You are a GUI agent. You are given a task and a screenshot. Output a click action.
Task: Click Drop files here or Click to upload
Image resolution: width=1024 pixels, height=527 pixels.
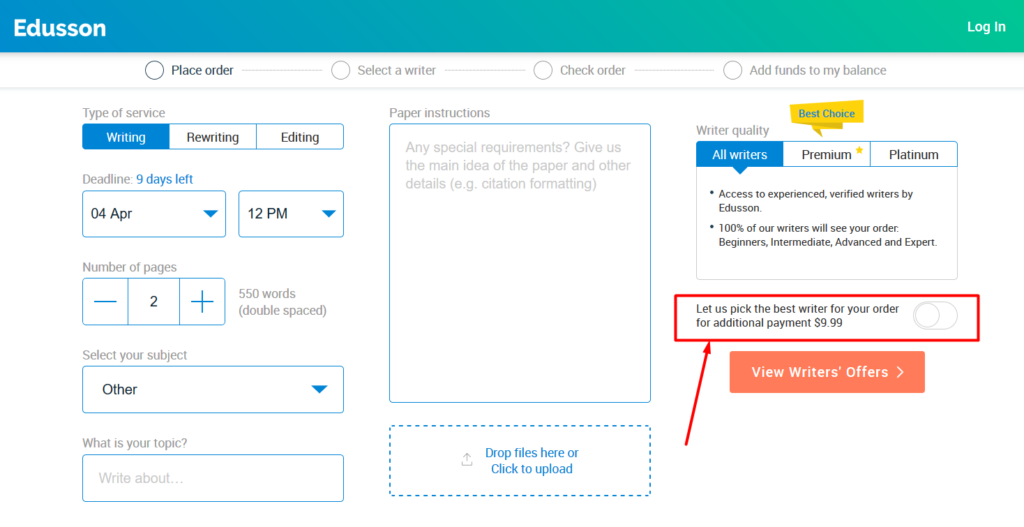(520, 460)
